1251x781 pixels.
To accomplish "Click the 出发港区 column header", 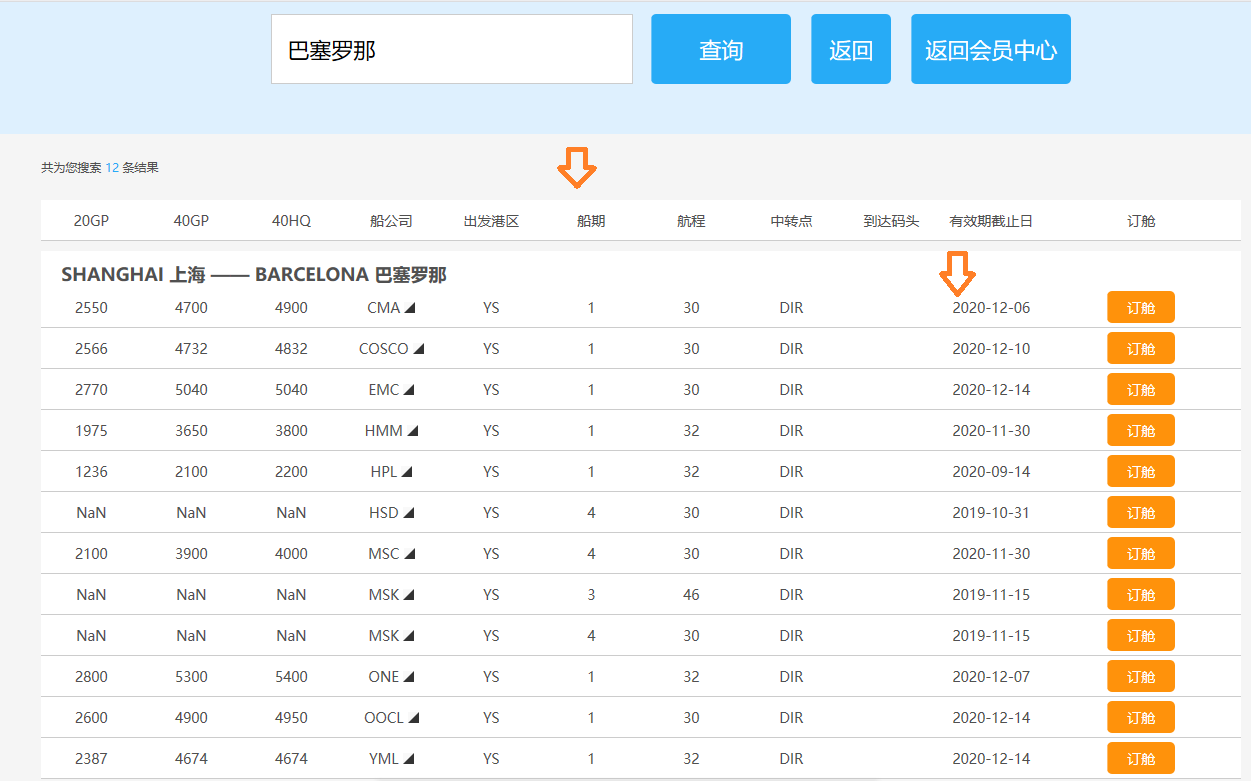I will point(491,221).
